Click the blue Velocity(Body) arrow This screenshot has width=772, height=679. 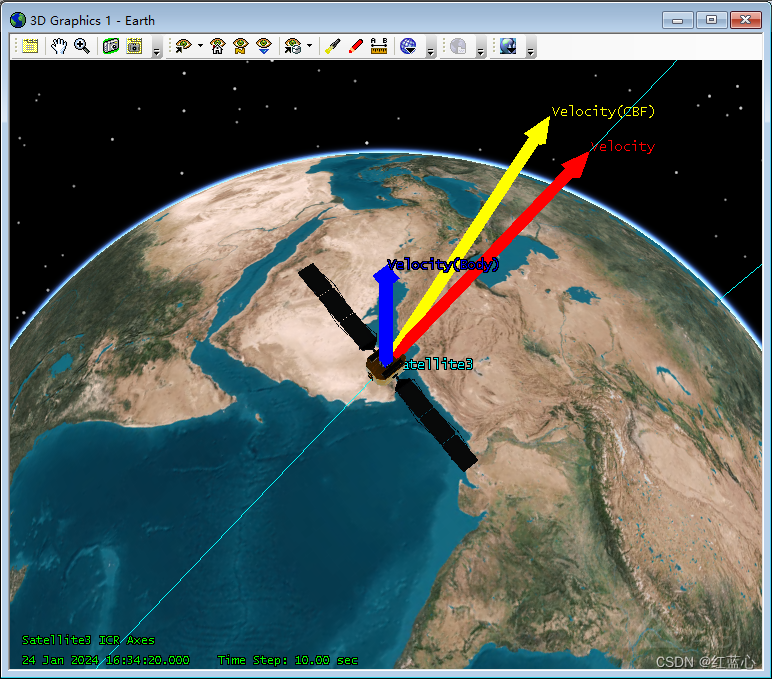[386, 315]
